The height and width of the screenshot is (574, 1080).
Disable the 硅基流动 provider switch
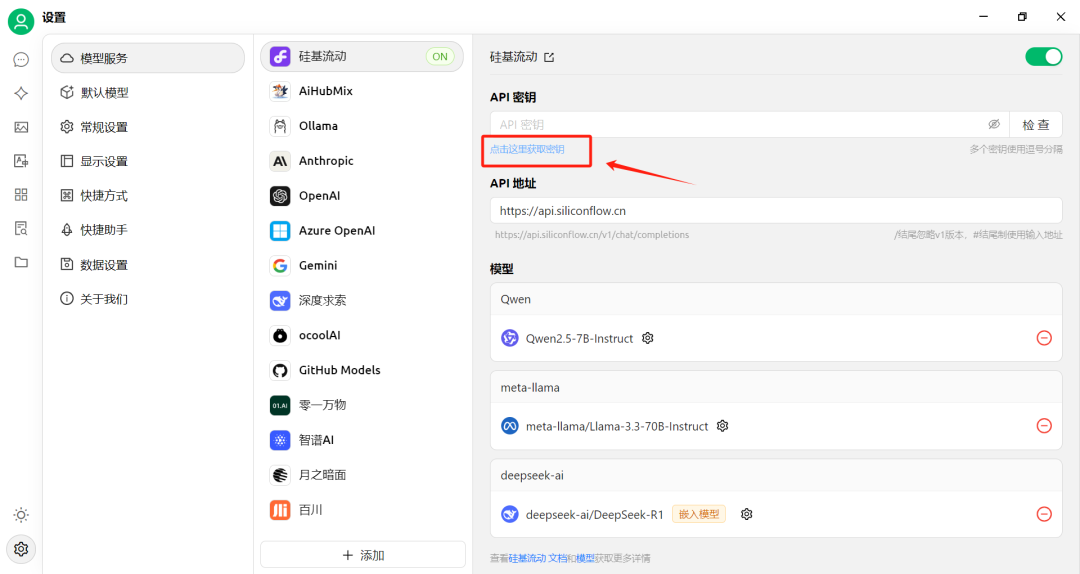click(x=1043, y=57)
